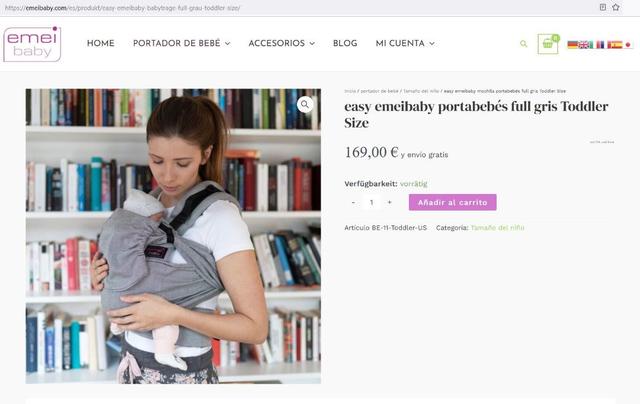Open the reader view icon in the address bar
Image resolution: width=640 pixels, height=404 pixels.
[x=602, y=7]
